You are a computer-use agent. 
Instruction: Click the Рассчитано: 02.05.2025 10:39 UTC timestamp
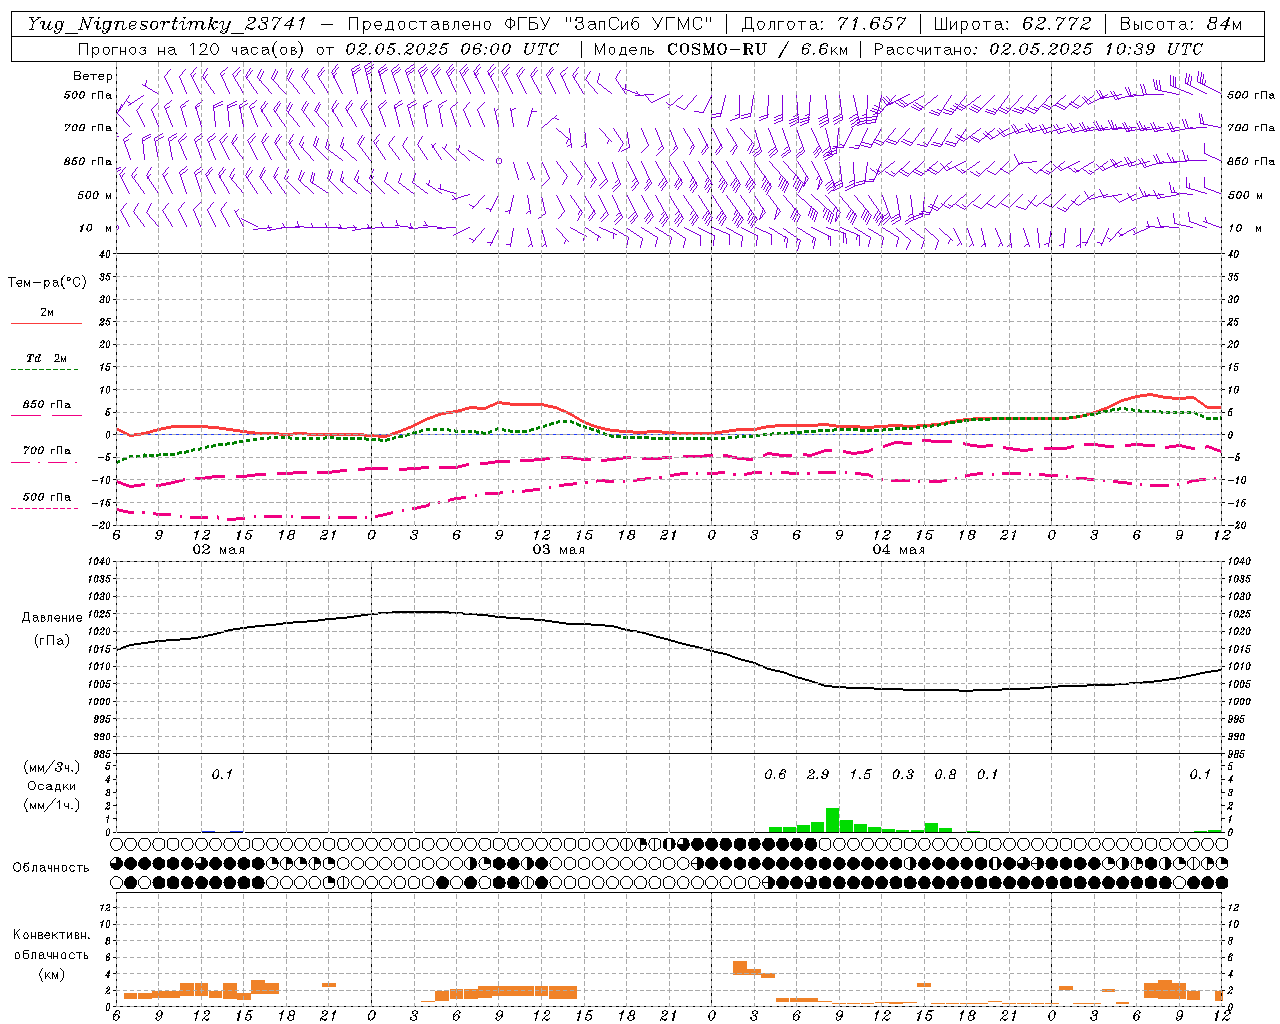[1038, 49]
